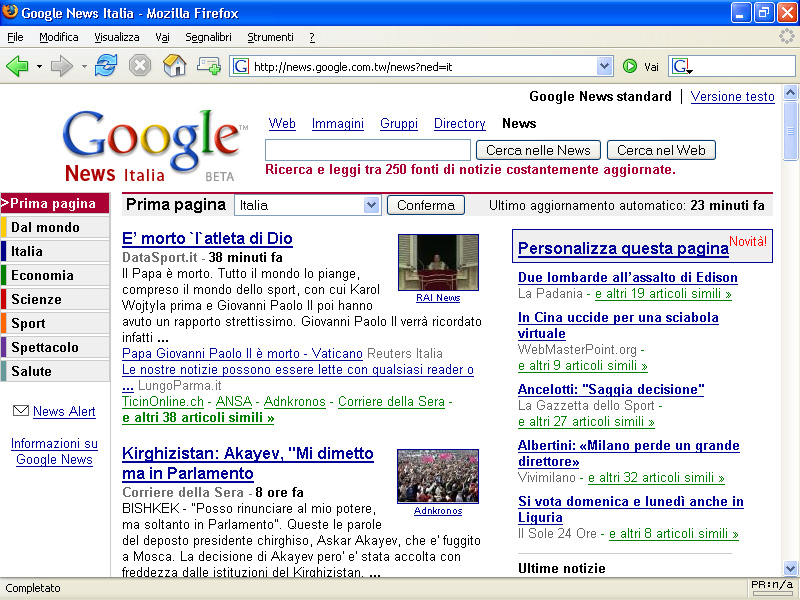The width and height of the screenshot is (800, 600).
Task: Open the Italia edition dropdown
Action: (x=308, y=205)
